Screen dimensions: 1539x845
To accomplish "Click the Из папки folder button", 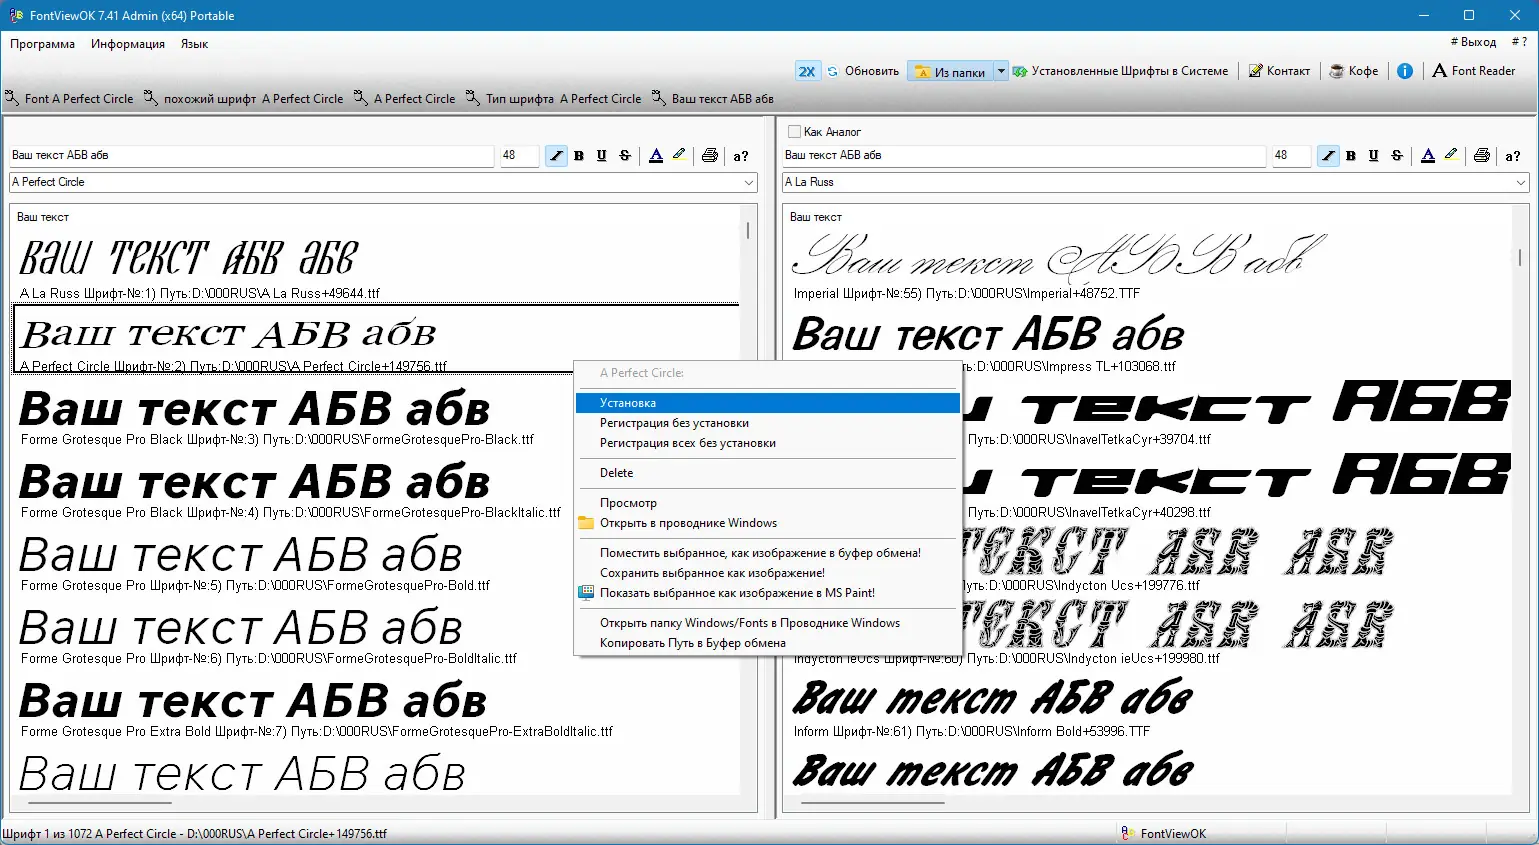I will point(951,71).
